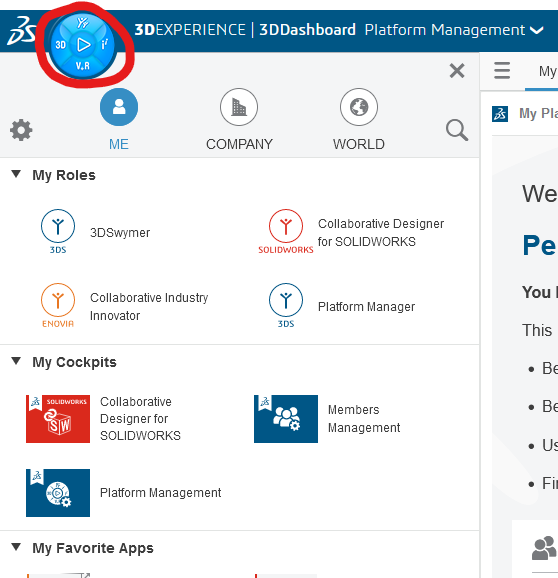558x578 pixels.
Task: Select Collaborative Industry Innovator ENOVIA role icon
Action: click(x=58, y=305)
